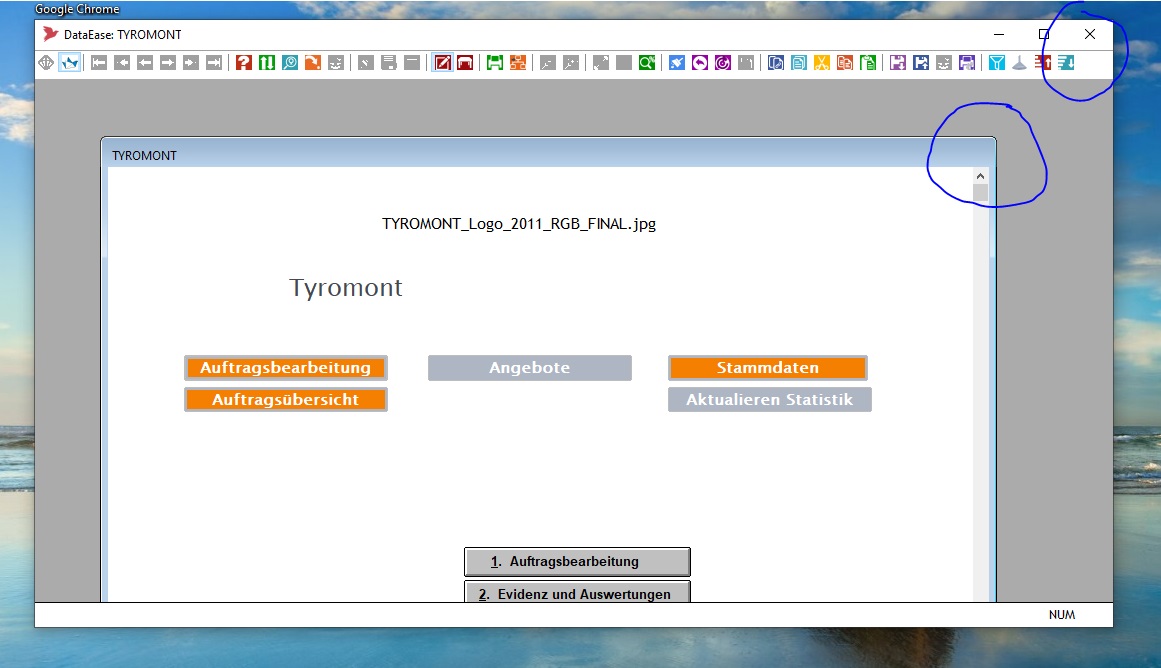The image size is (1161, 668).
Task: Click the green magnifier icon
Action: [647, 63]
